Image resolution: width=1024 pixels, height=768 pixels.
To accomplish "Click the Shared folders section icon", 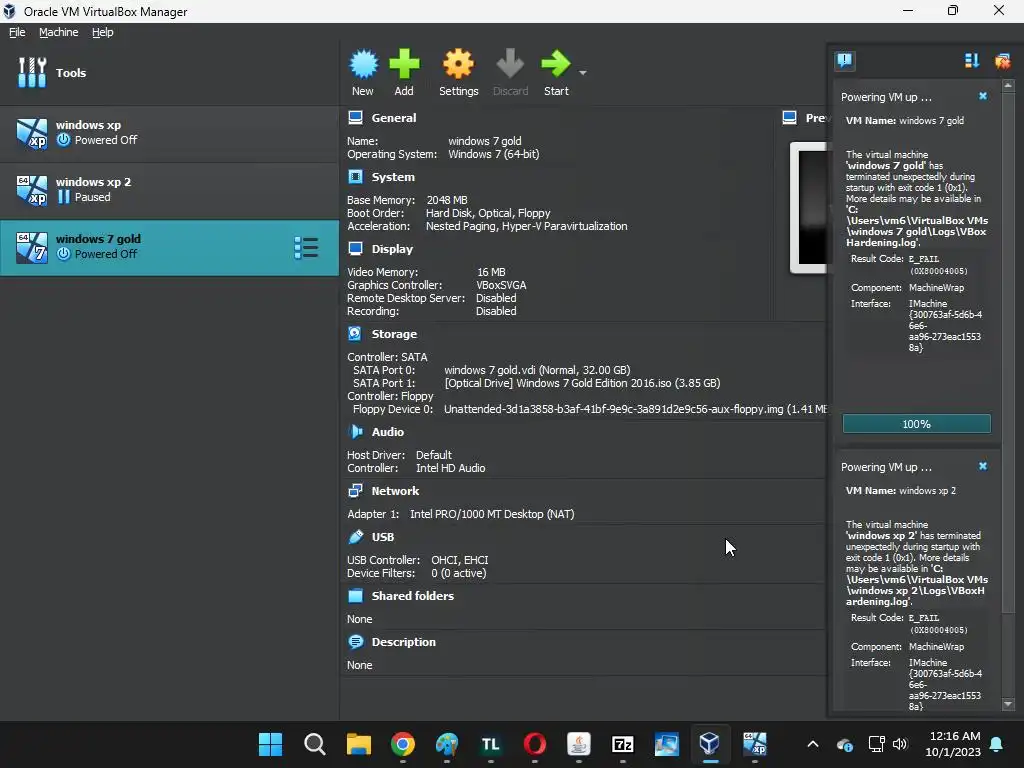I will pyautogui.click(x=355, y=596).
